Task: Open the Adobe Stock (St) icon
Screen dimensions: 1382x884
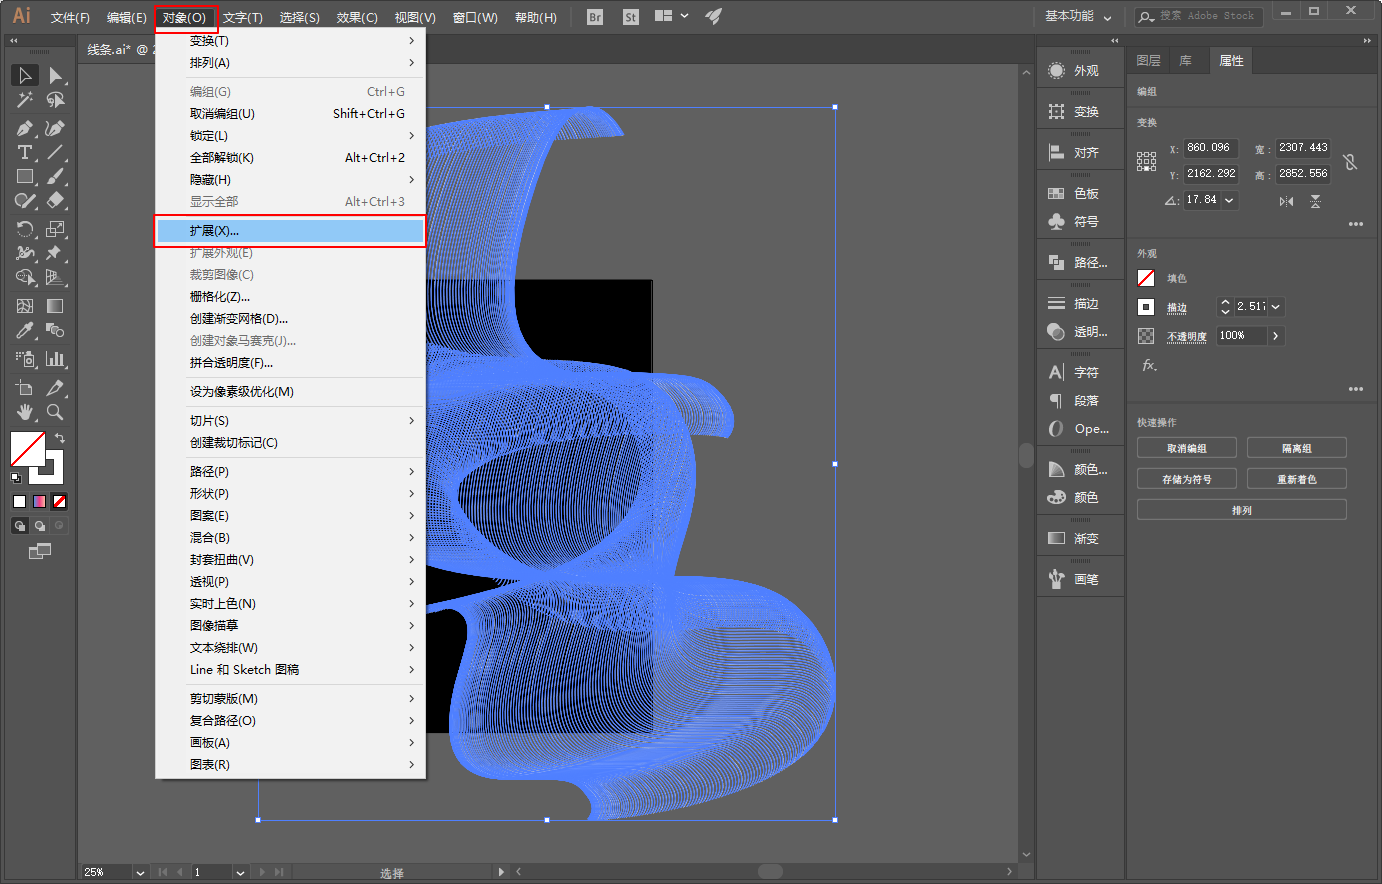Action: (x=630, y=17)
